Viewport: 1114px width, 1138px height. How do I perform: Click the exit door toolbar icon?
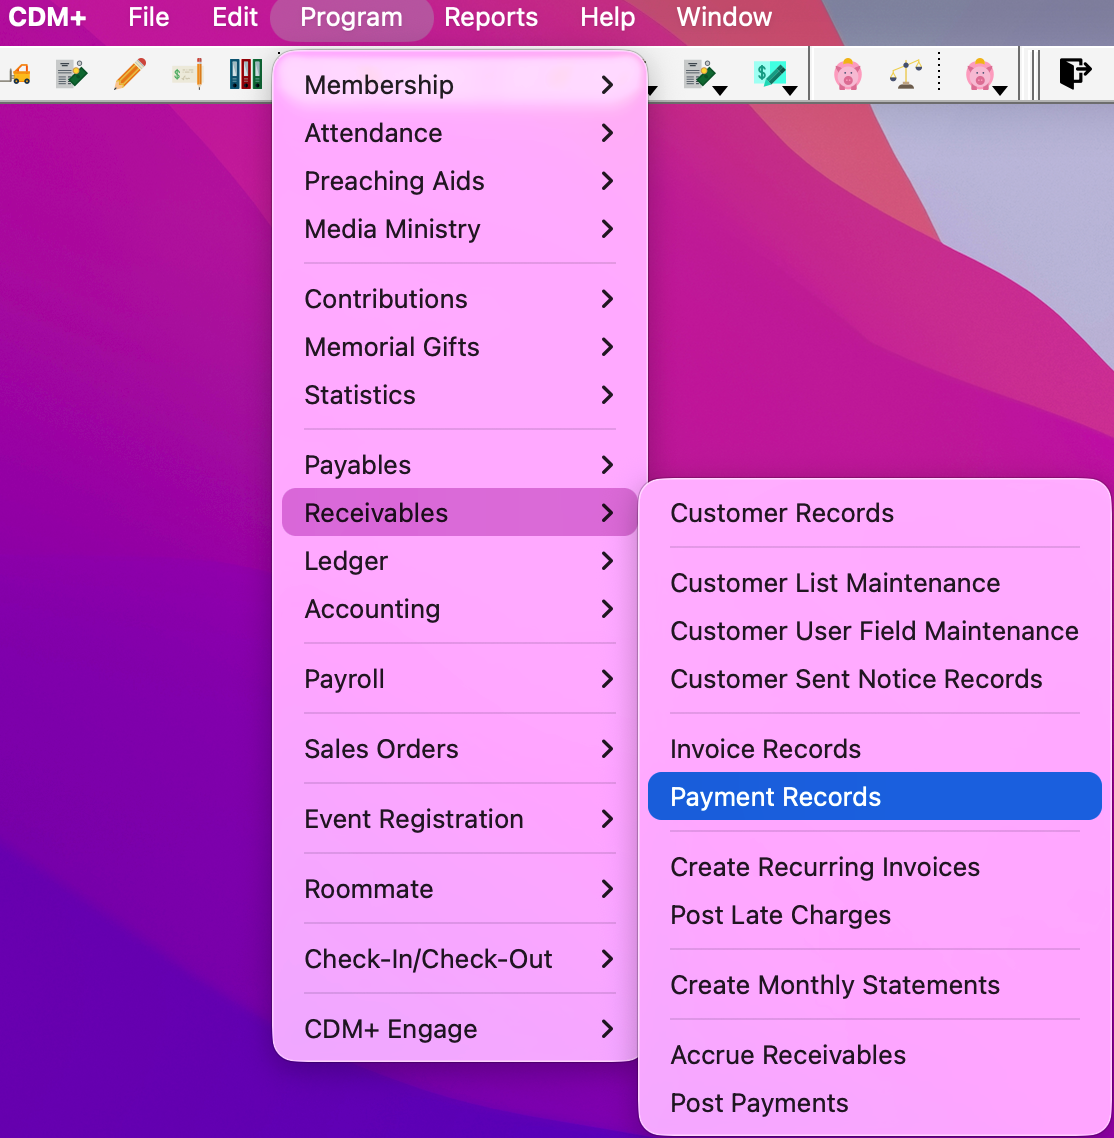(1074, 74)
